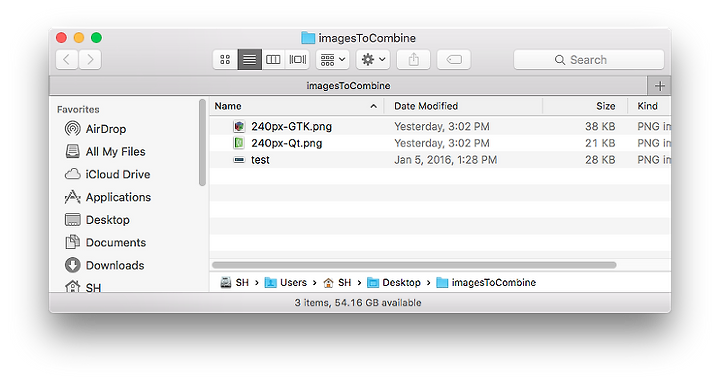Screen dimensions: 720x383
Task: Click the 21 KB size cell
Action: pos(600,143)
